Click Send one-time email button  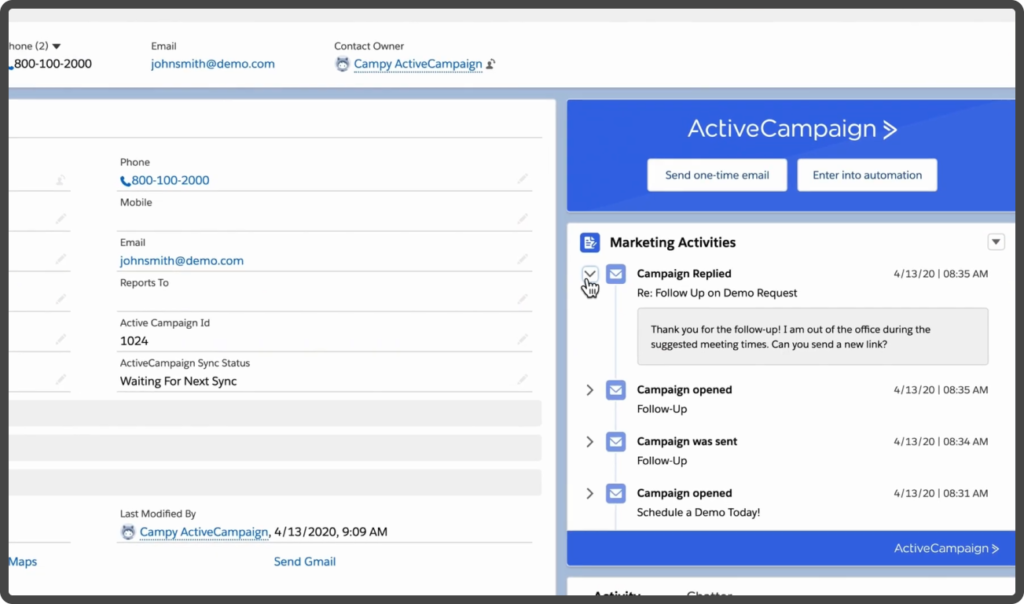point(717,175)
